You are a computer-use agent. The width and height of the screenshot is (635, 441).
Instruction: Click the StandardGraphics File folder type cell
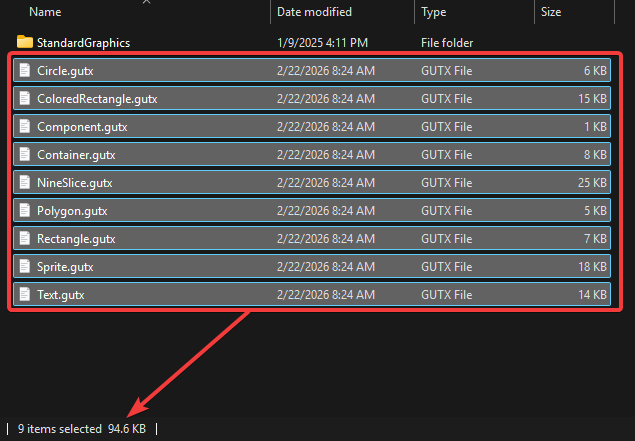pos(447,43)
